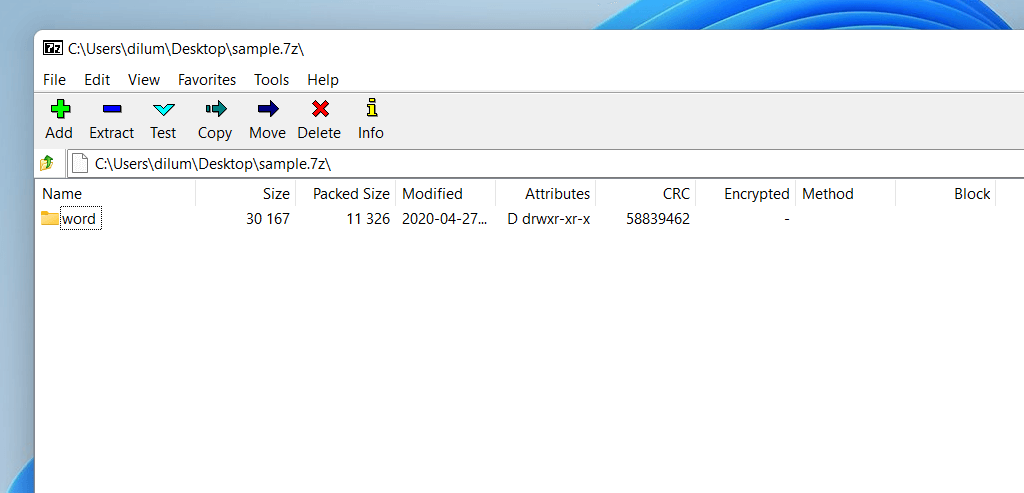
Task: Click the CRC value 58839462
Action: pos(658,219)
